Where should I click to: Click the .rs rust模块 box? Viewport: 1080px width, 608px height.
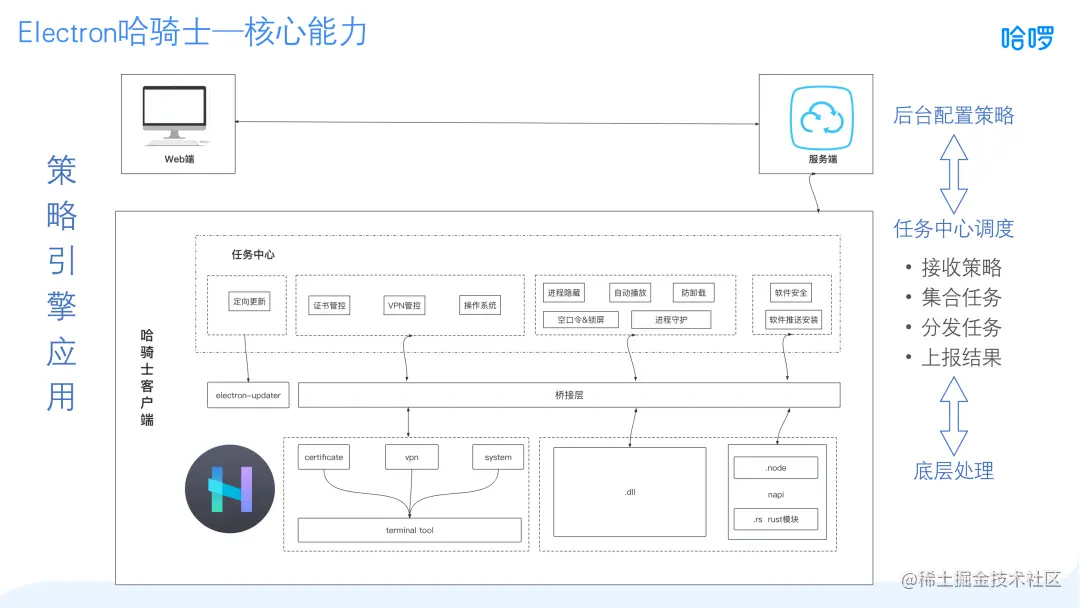[x=776, y=519]
